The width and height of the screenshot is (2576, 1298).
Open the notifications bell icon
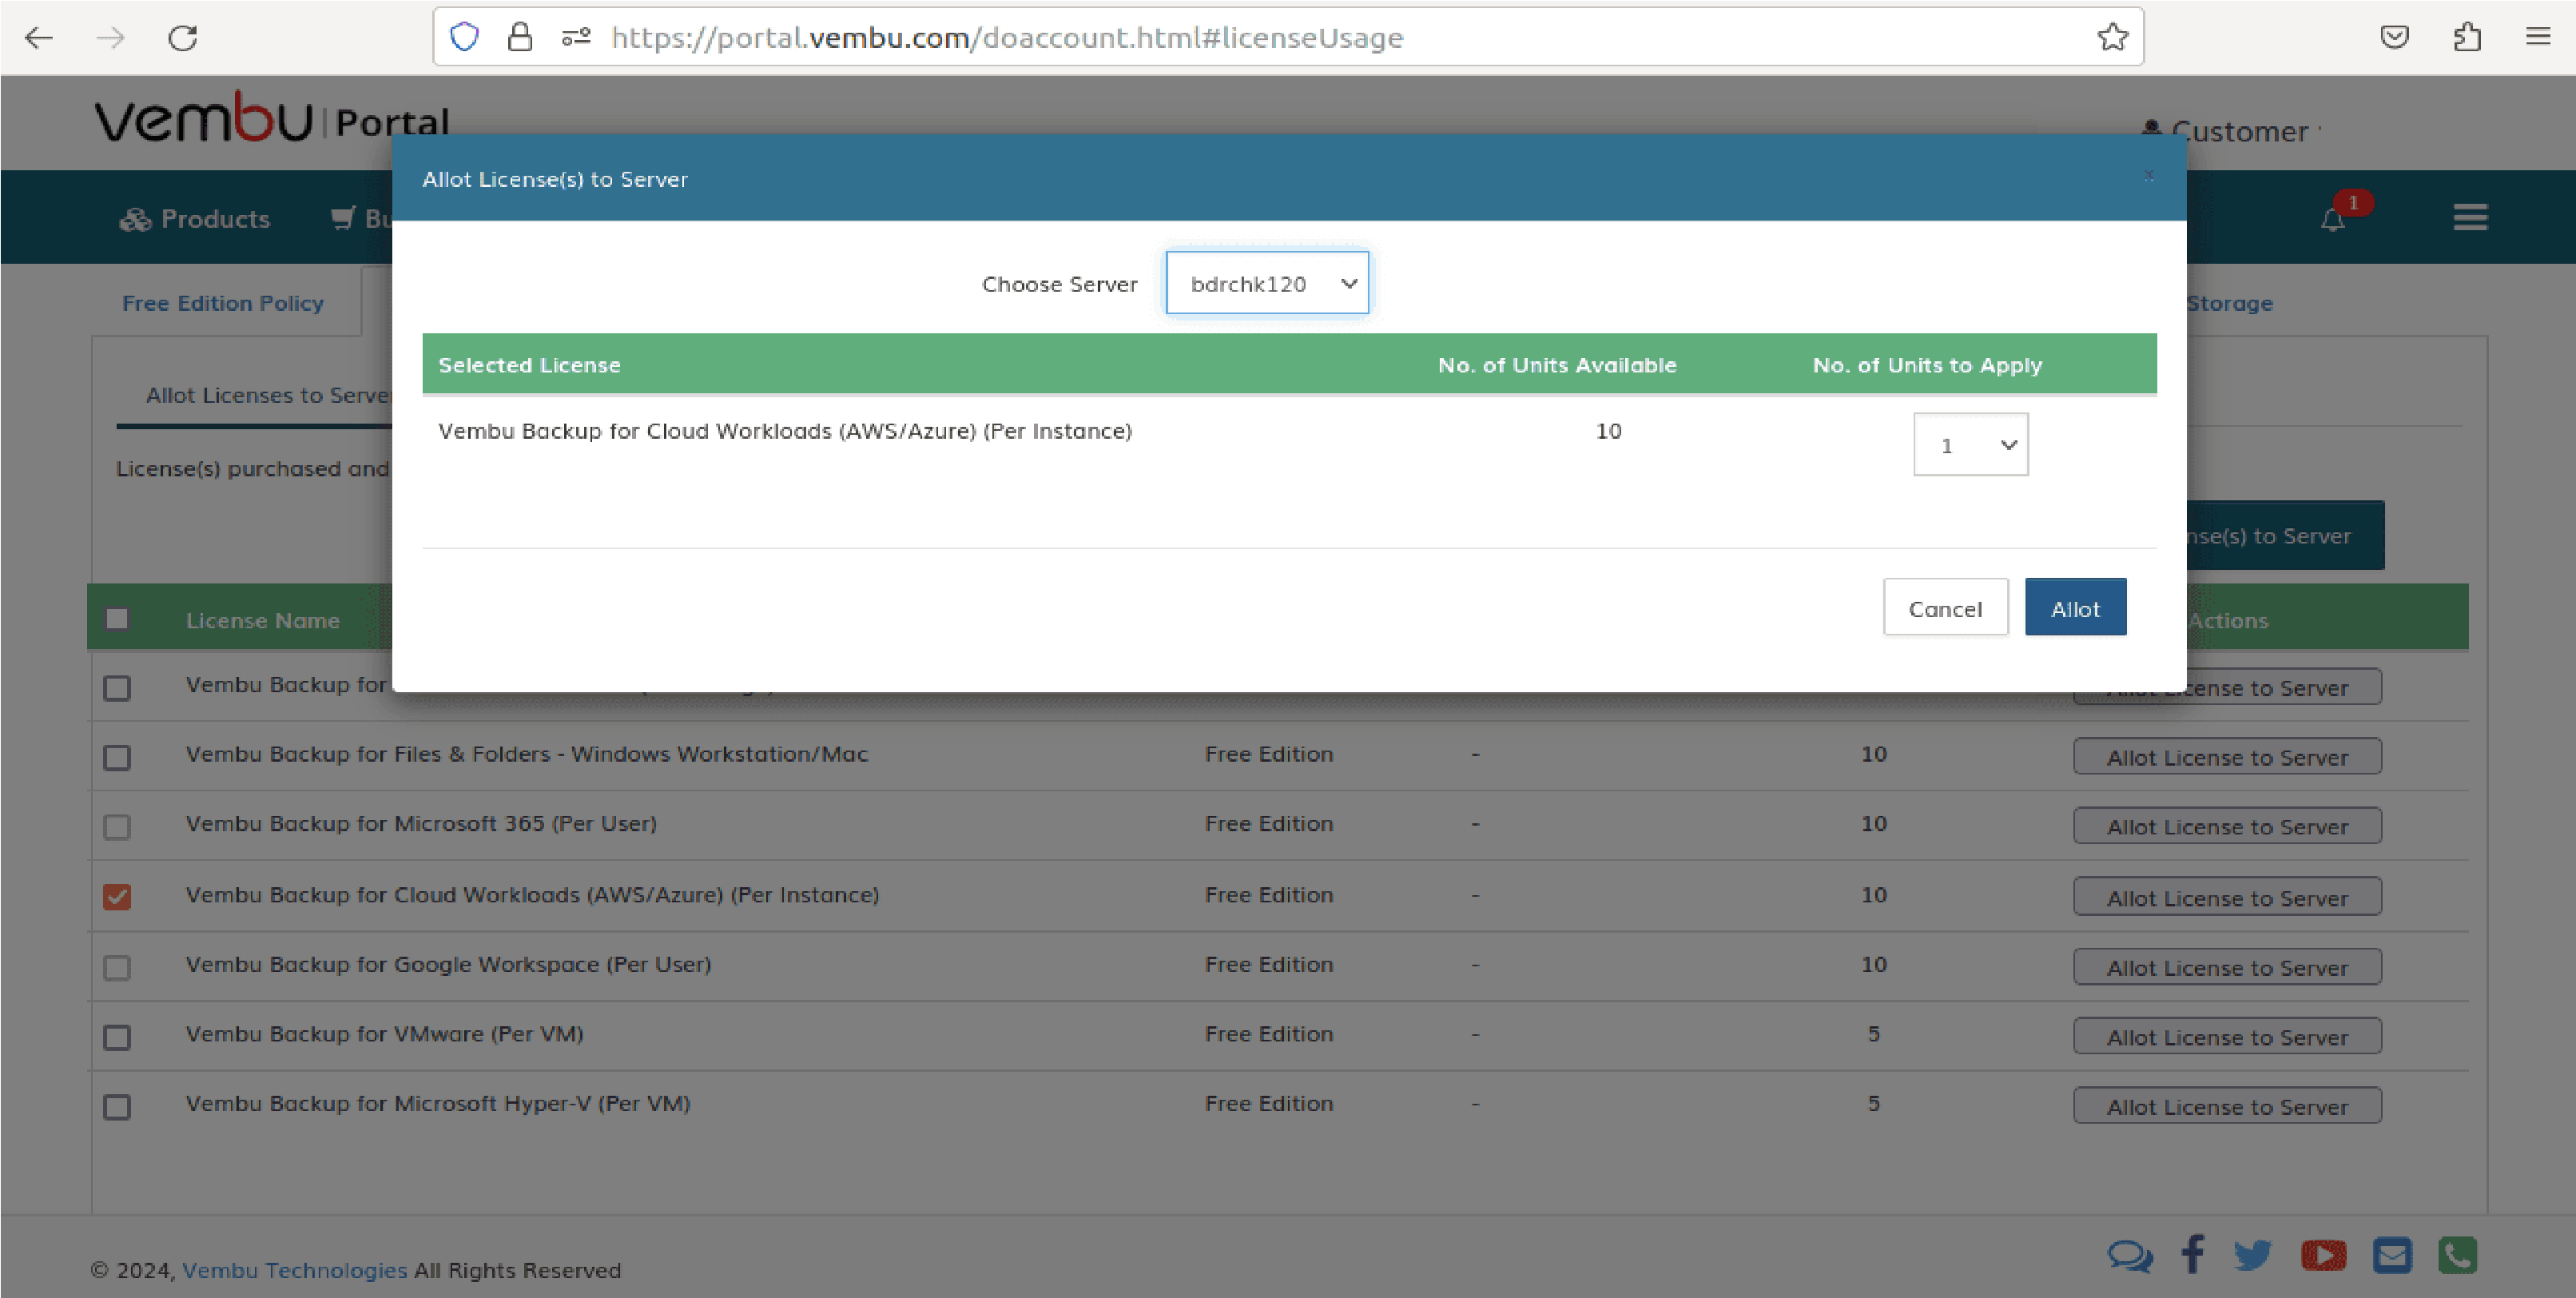[2333, 219]
